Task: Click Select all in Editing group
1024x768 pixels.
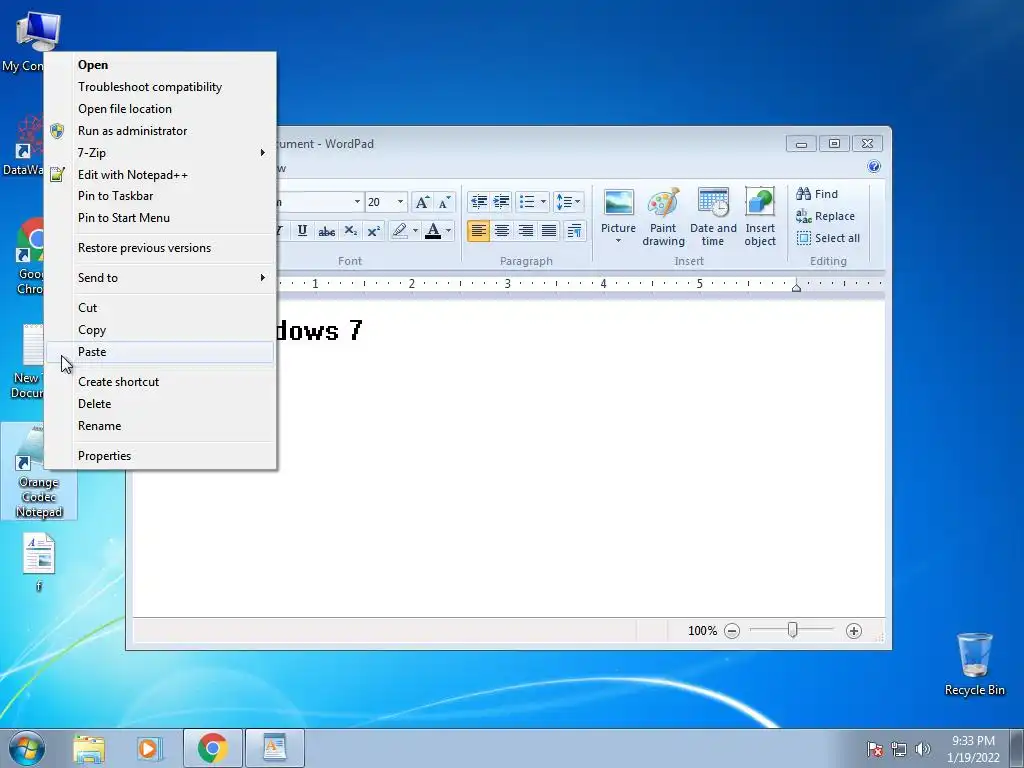Action: coord(828,238)
